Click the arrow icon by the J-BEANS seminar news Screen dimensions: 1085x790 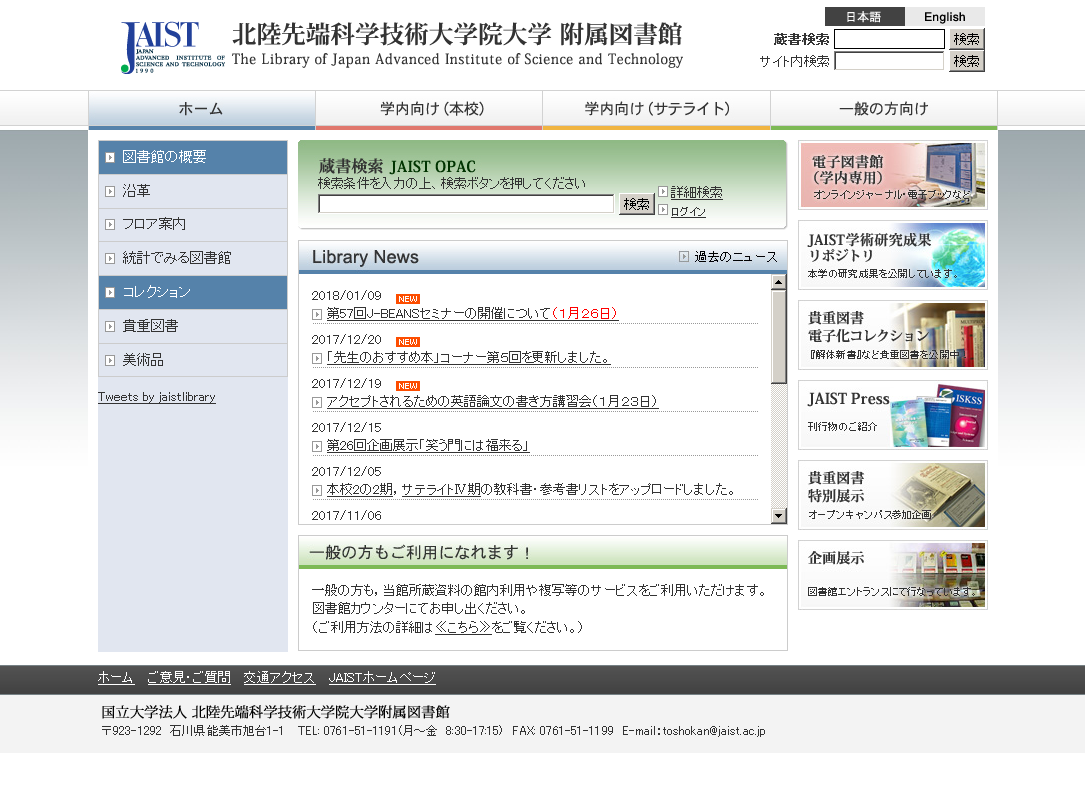point(317,314)
